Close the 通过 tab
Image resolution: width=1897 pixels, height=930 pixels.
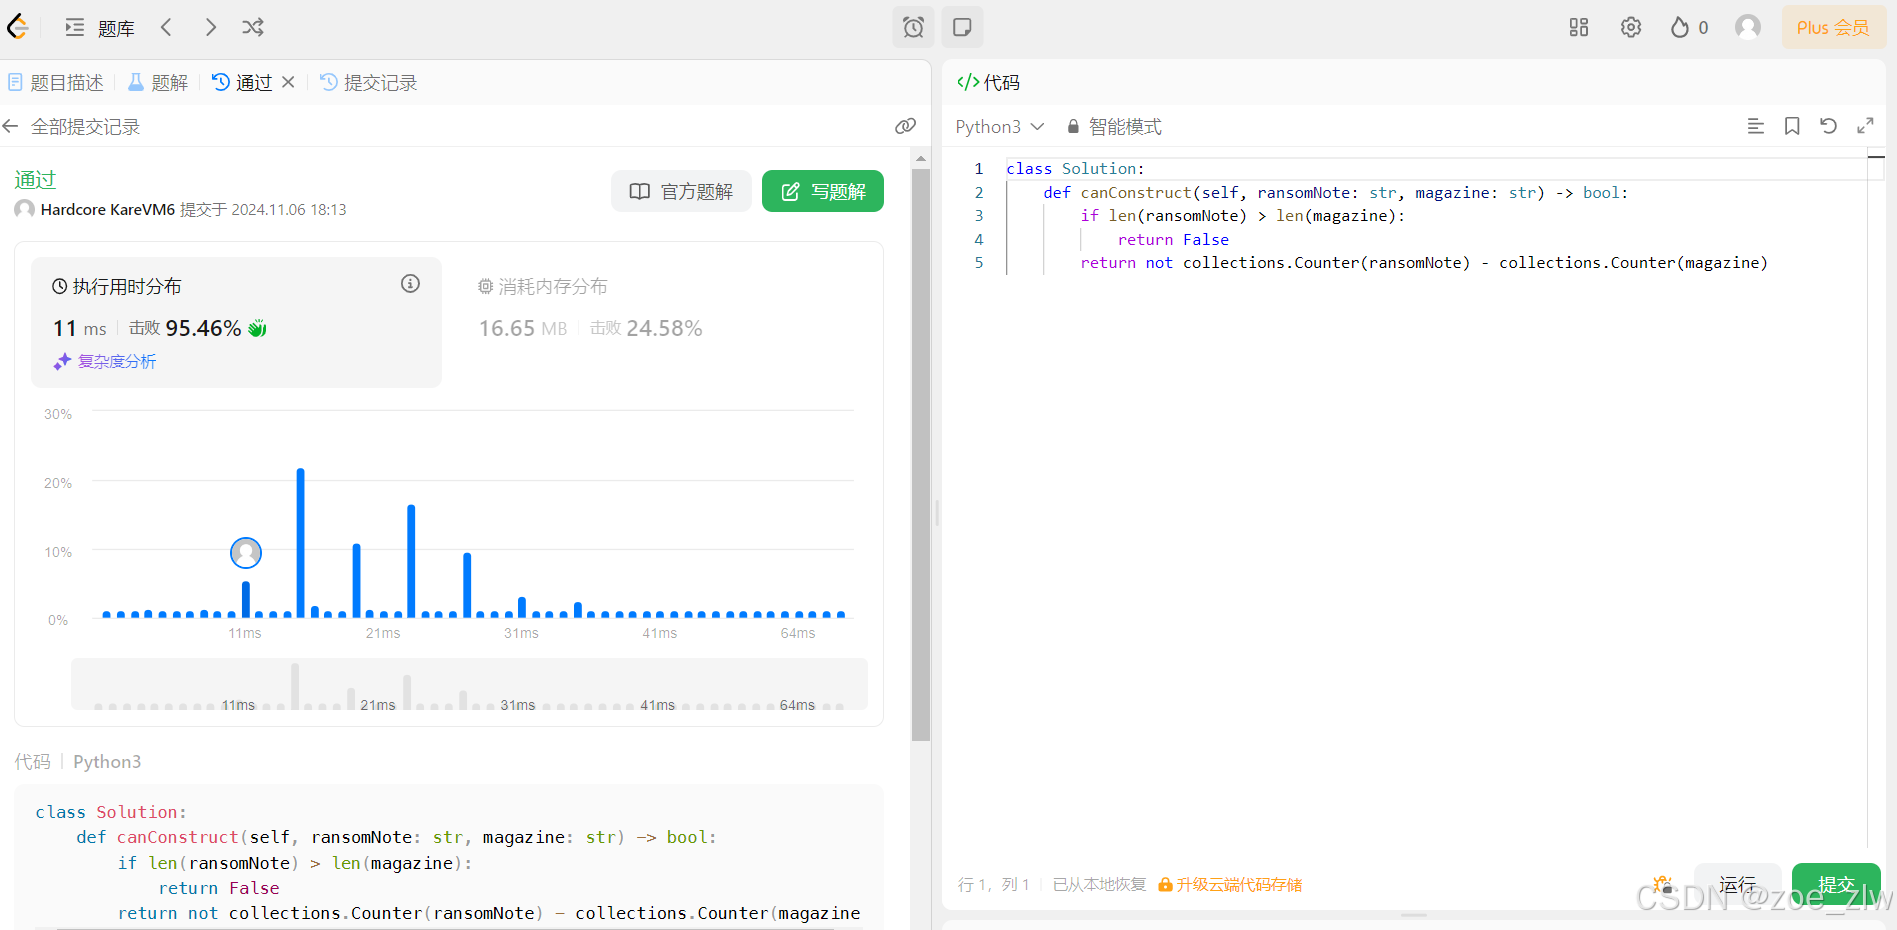[x=288, y=82]
